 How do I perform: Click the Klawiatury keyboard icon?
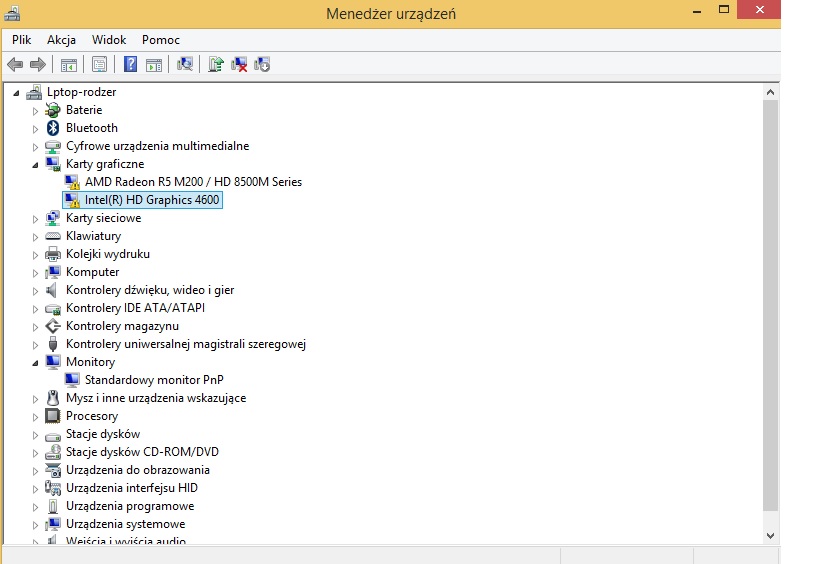click(53, 236)
